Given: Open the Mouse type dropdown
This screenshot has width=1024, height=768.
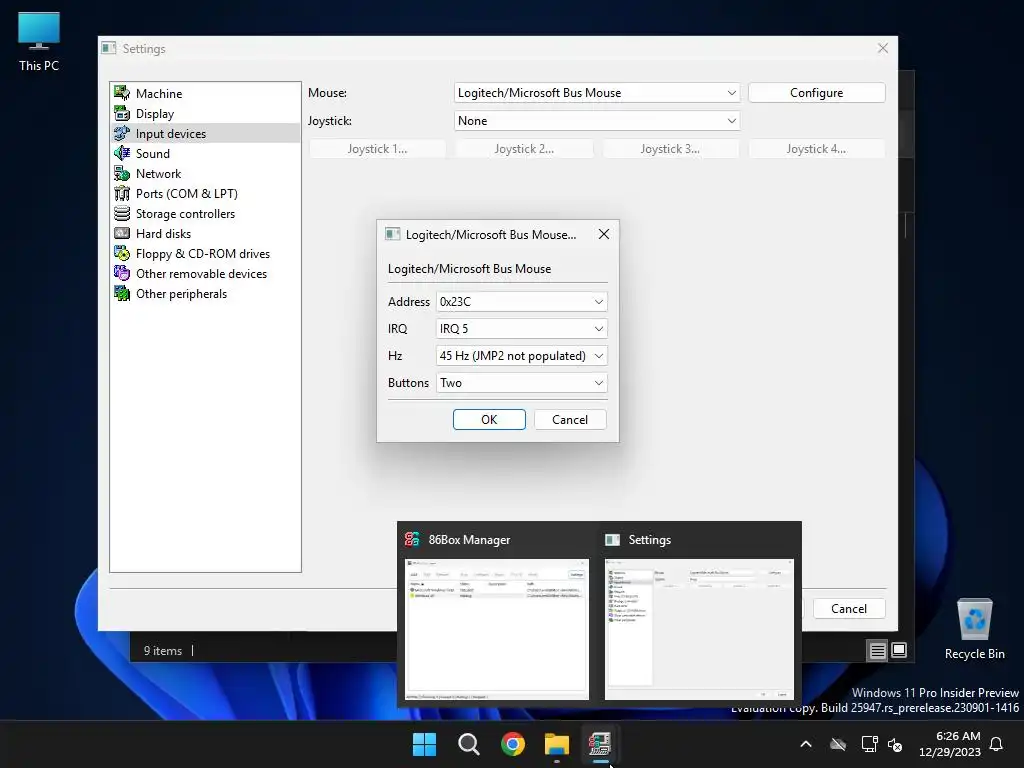Looking at the screenshot, I should [x=597, y=93].
